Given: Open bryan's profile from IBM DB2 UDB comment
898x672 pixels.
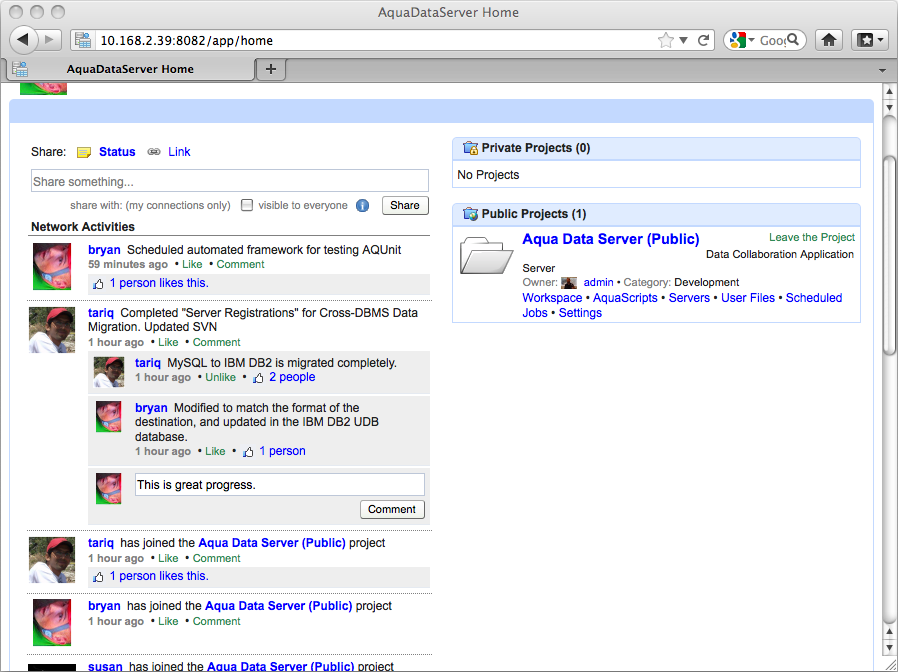Looking at the screenshot, I should click(151, 408).
